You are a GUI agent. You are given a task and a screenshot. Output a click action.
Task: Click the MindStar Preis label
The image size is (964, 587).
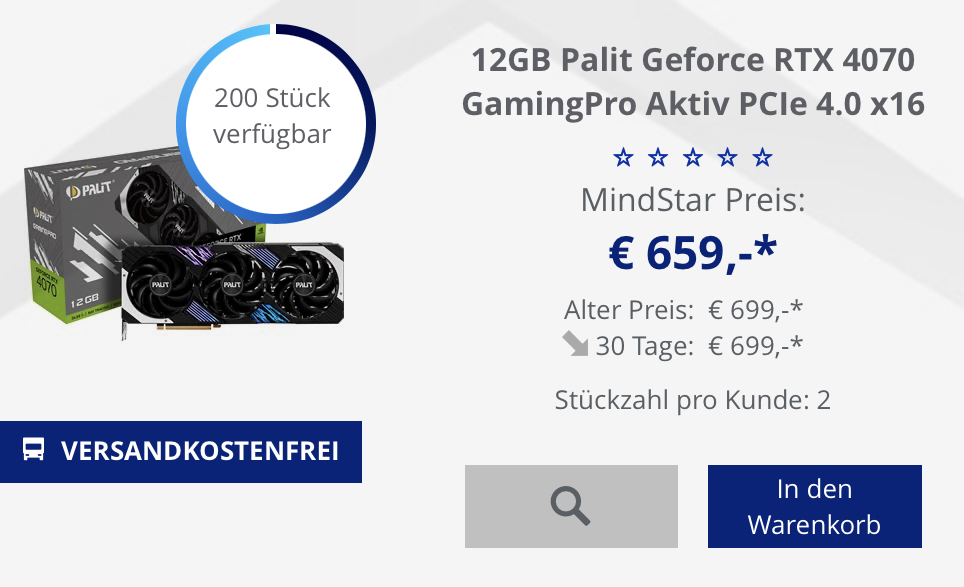click(693, 200)
